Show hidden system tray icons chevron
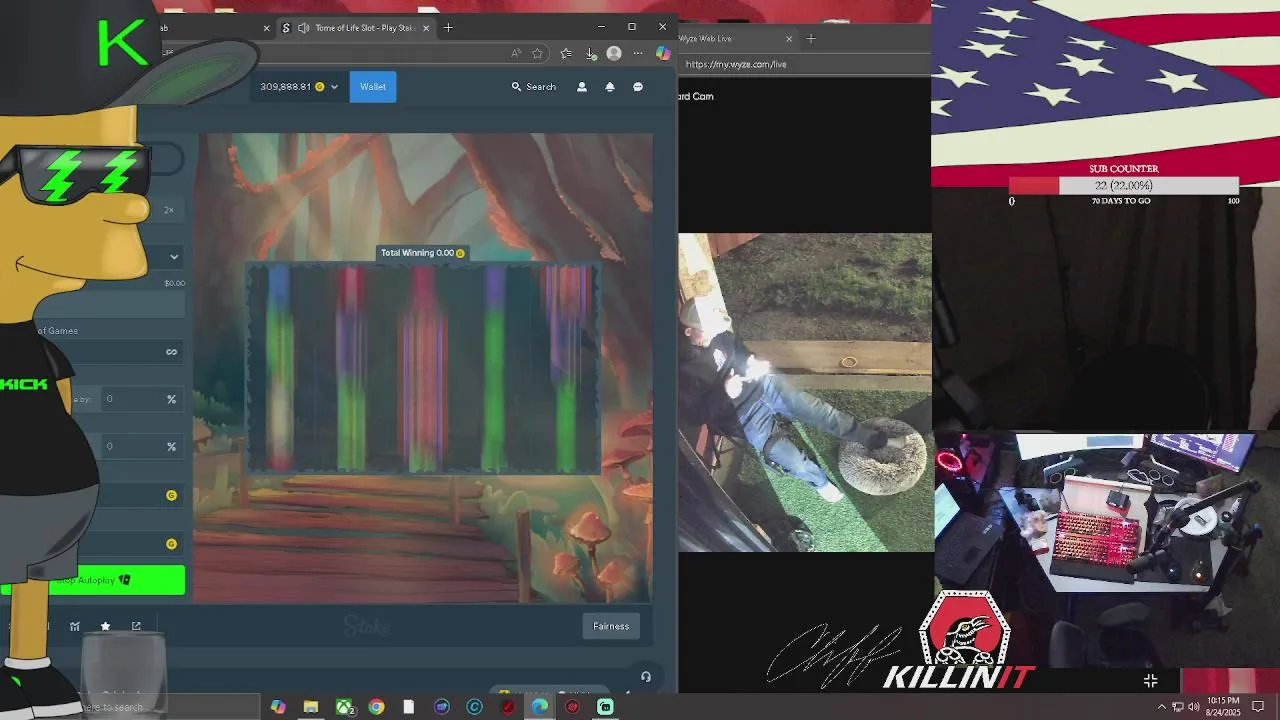The image size is (1280, 720). (x=1162, y=707)
